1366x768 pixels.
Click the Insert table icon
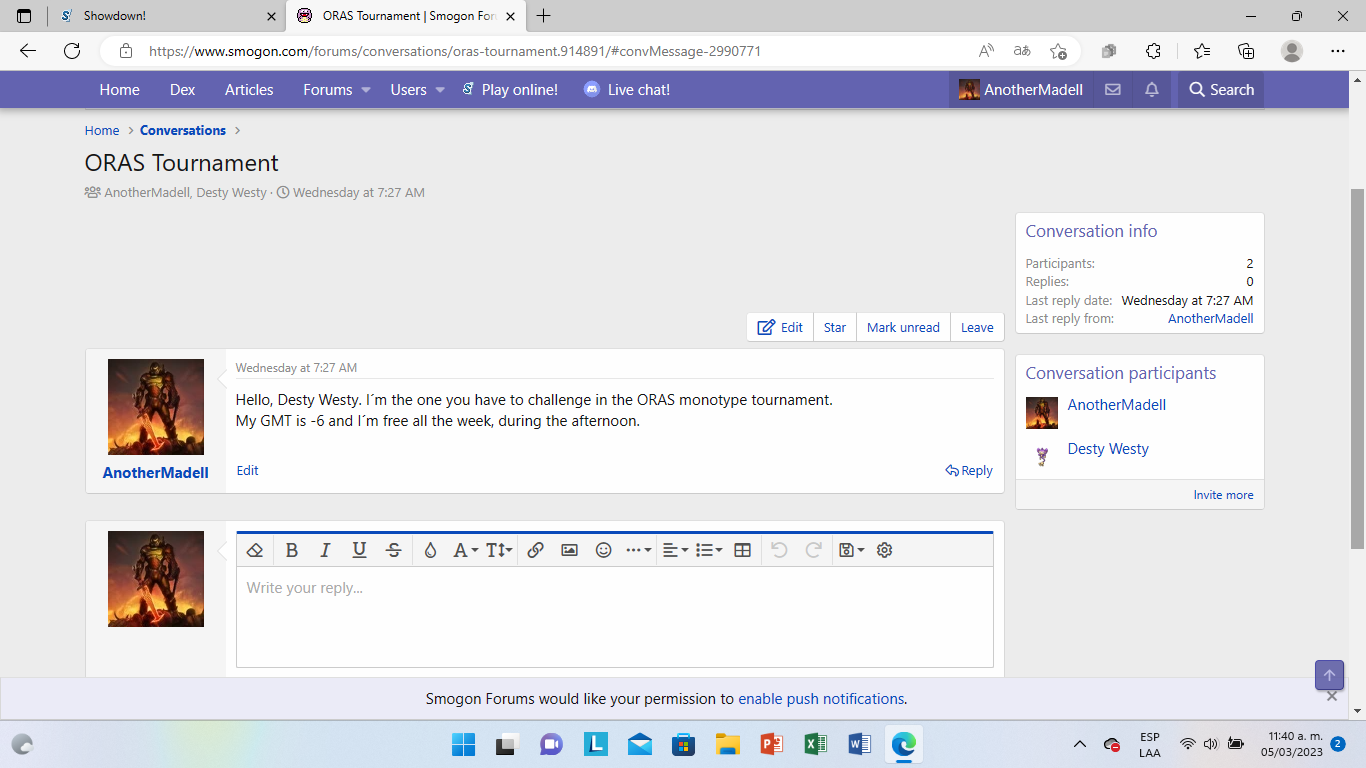coord(742,550)
